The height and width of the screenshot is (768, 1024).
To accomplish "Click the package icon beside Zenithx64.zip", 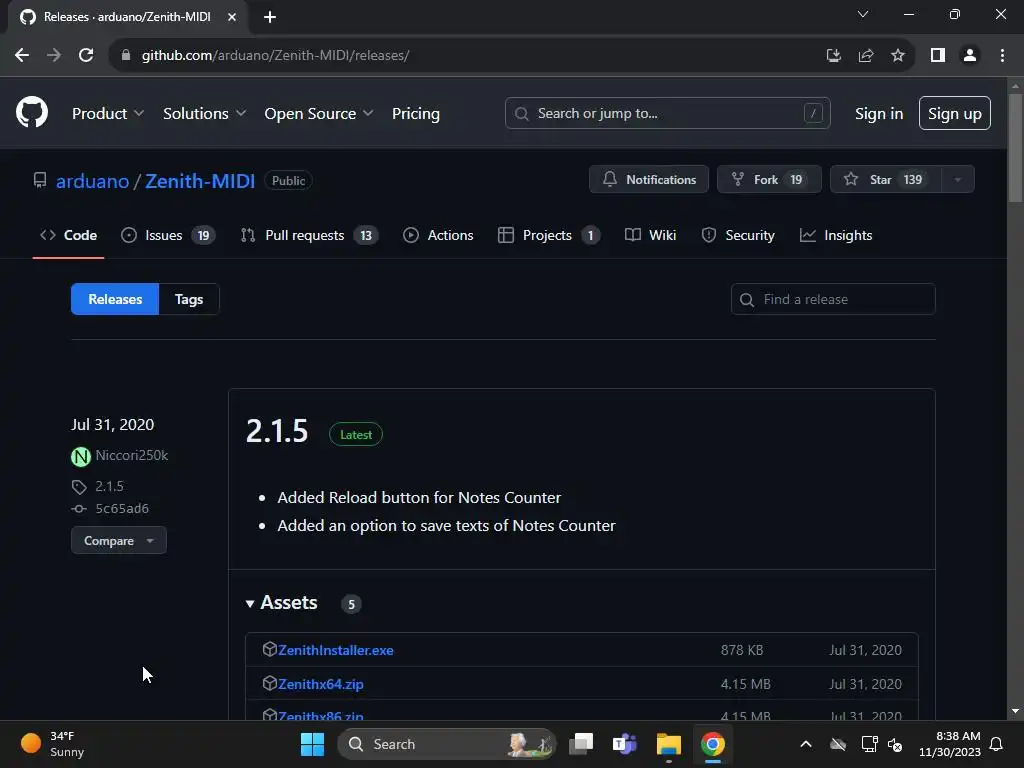I will pyautogui.click(x=269, y=683).
